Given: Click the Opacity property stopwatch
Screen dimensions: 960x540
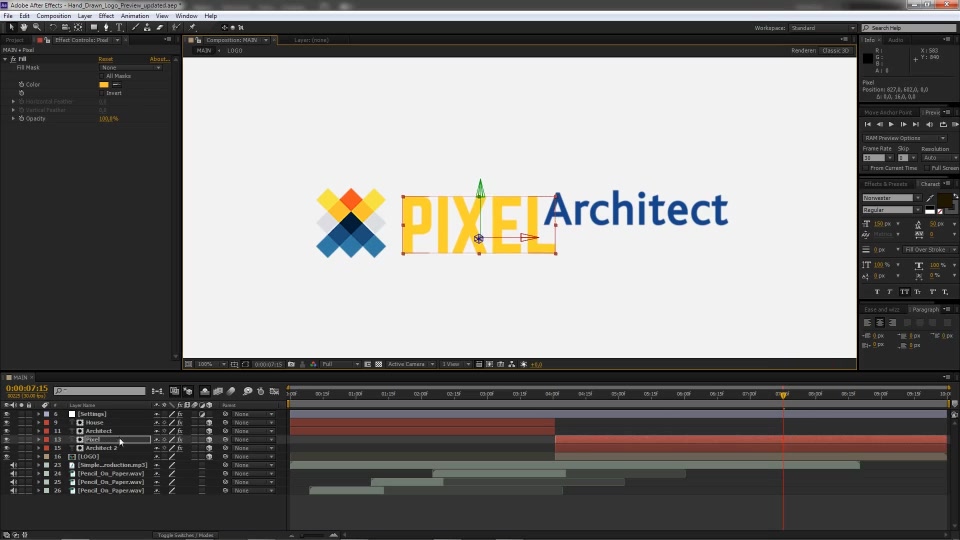Looking at the screenshot, I should click(21, 119).
